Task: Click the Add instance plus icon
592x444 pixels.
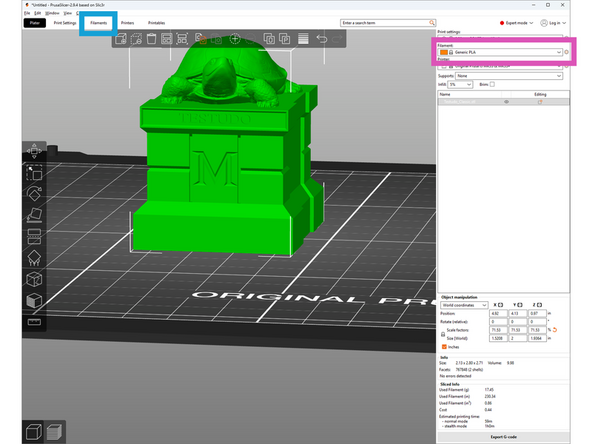Action: (x=235, y=39)
